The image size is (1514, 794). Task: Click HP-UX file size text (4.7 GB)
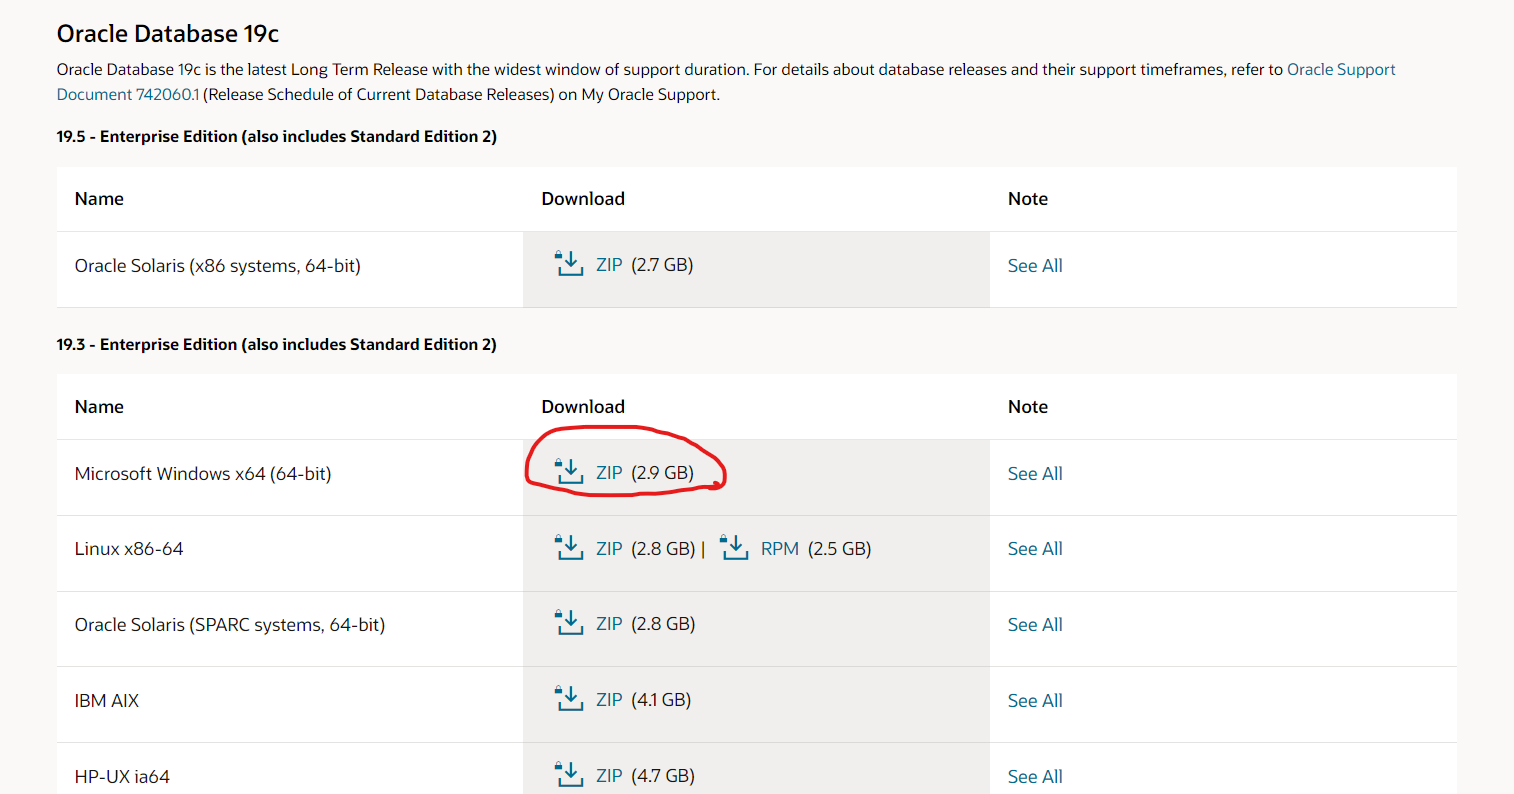click(663, 776)
